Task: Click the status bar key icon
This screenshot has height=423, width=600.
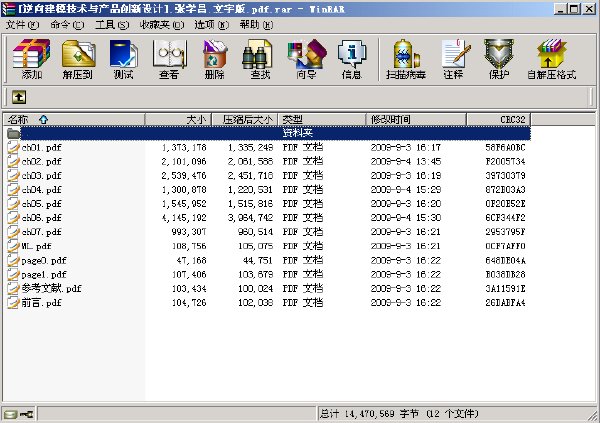Action: click(26, 414)
